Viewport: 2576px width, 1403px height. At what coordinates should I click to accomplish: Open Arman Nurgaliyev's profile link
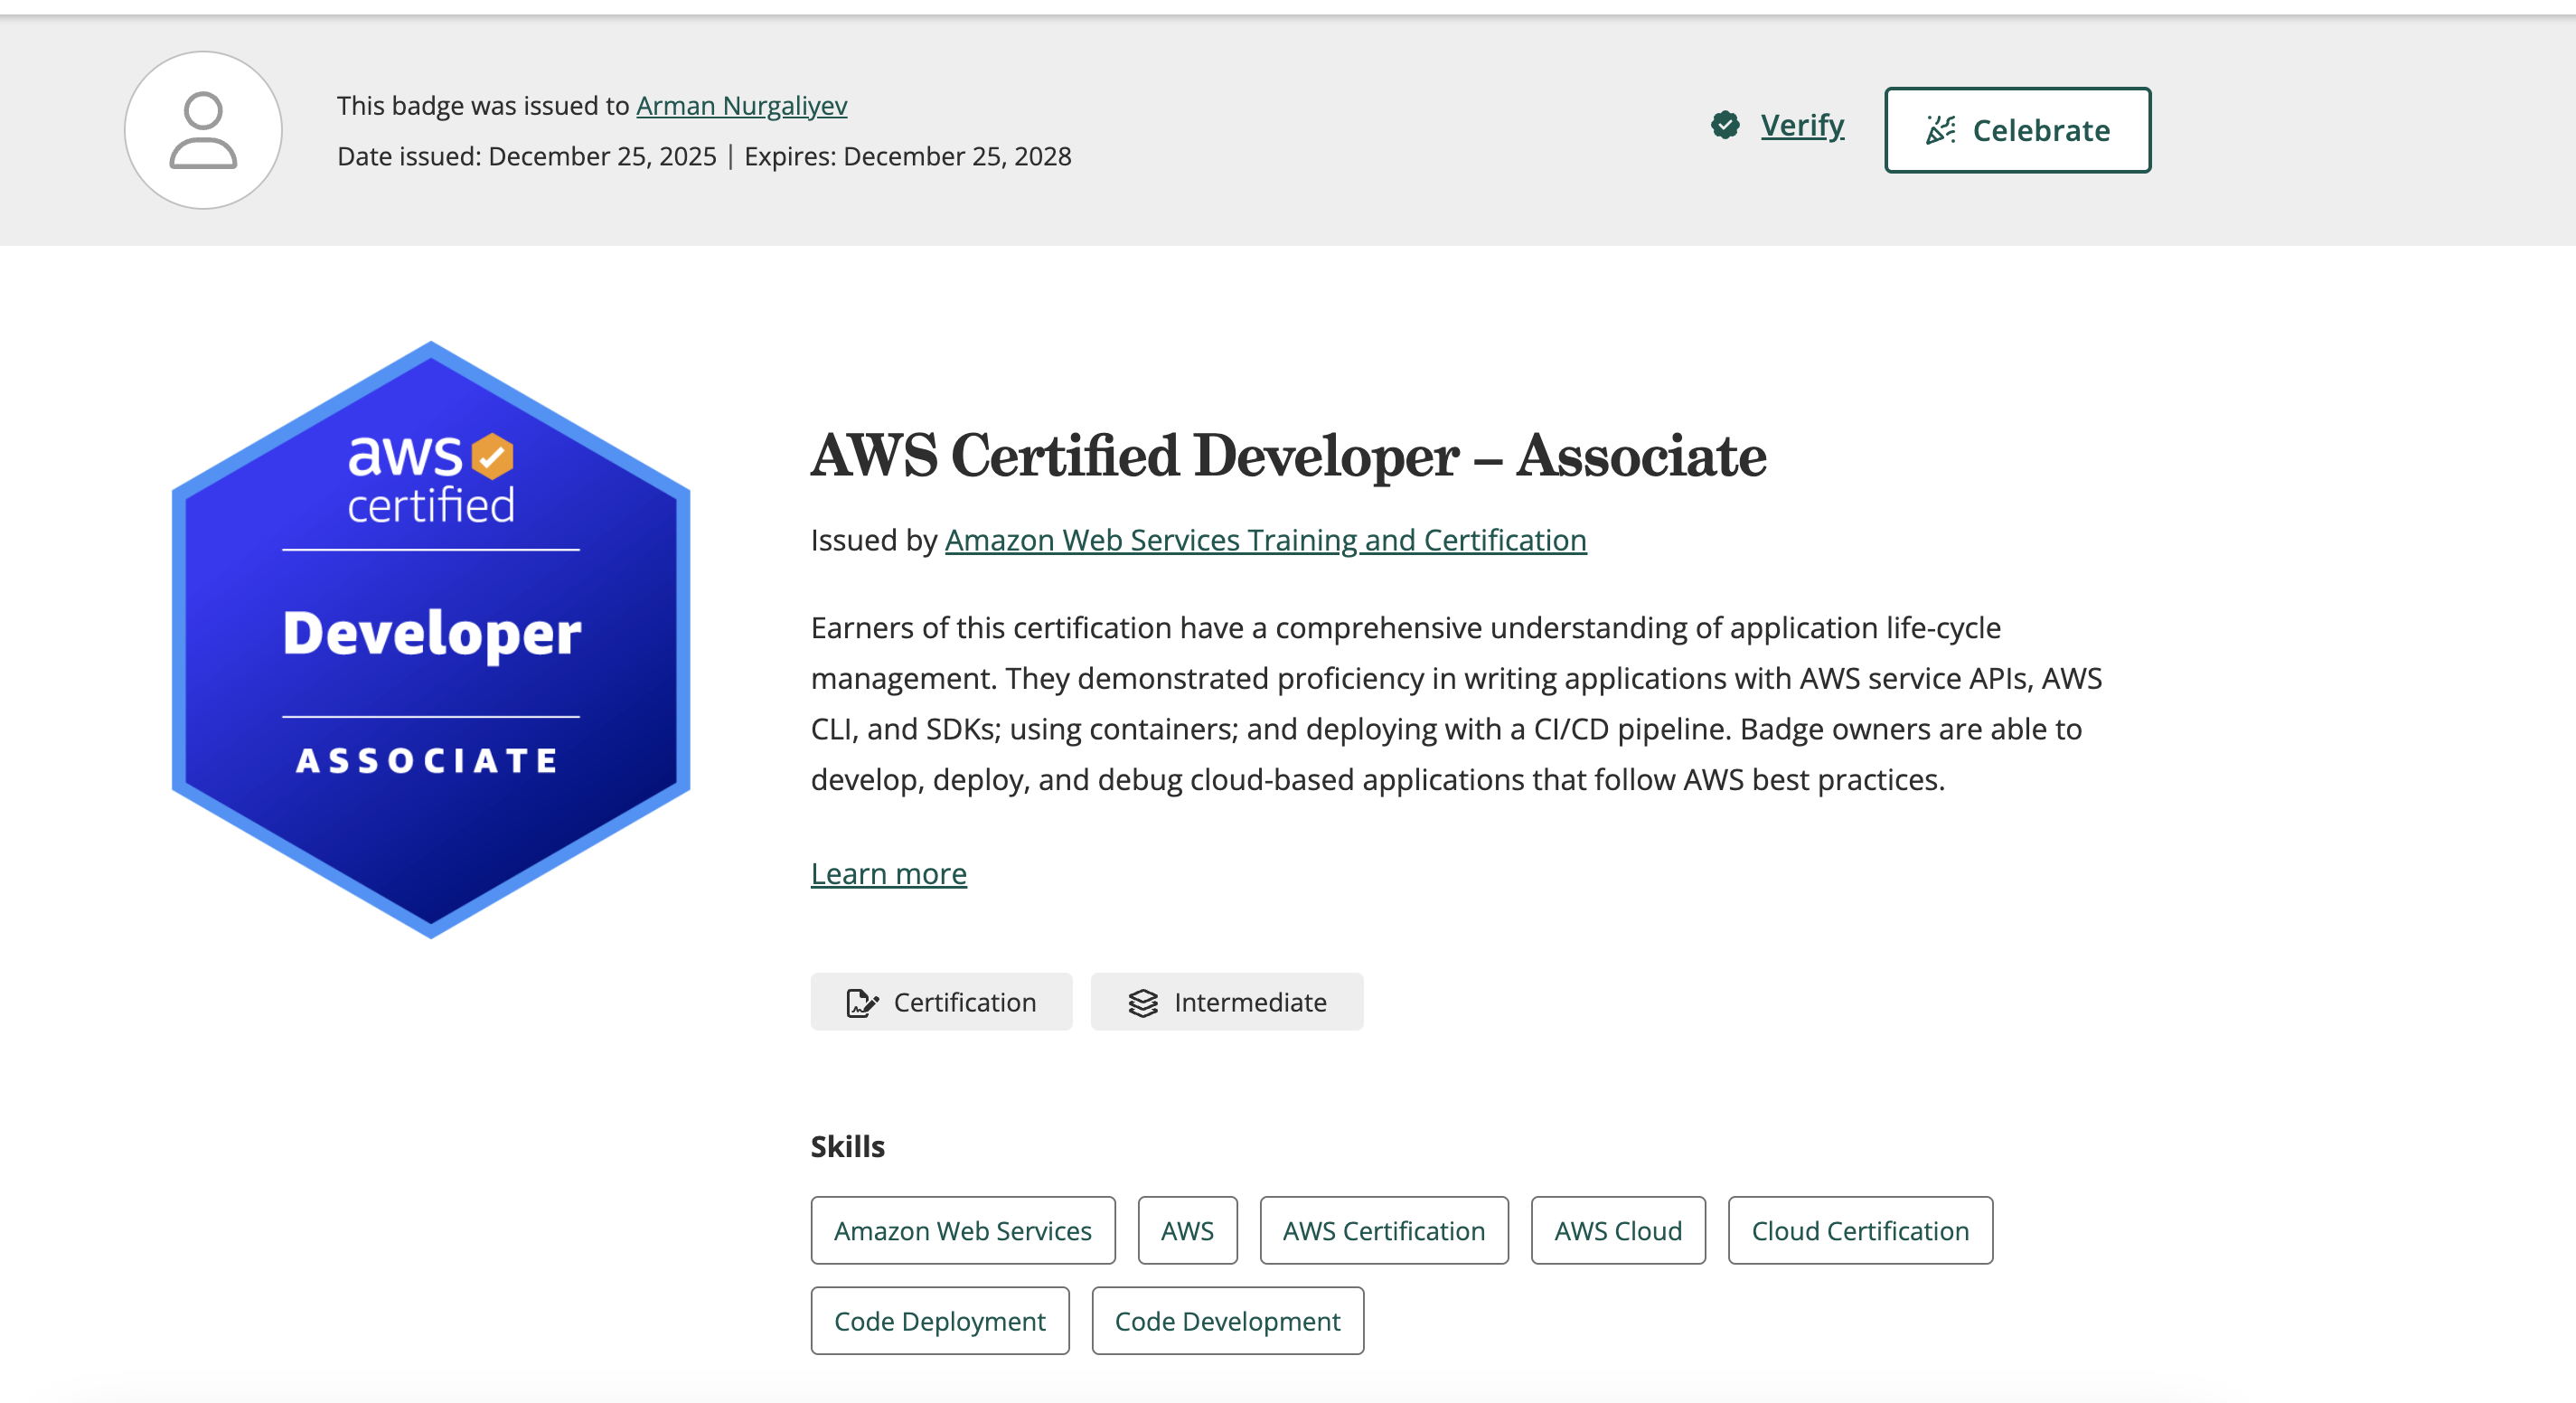[742, 105]
